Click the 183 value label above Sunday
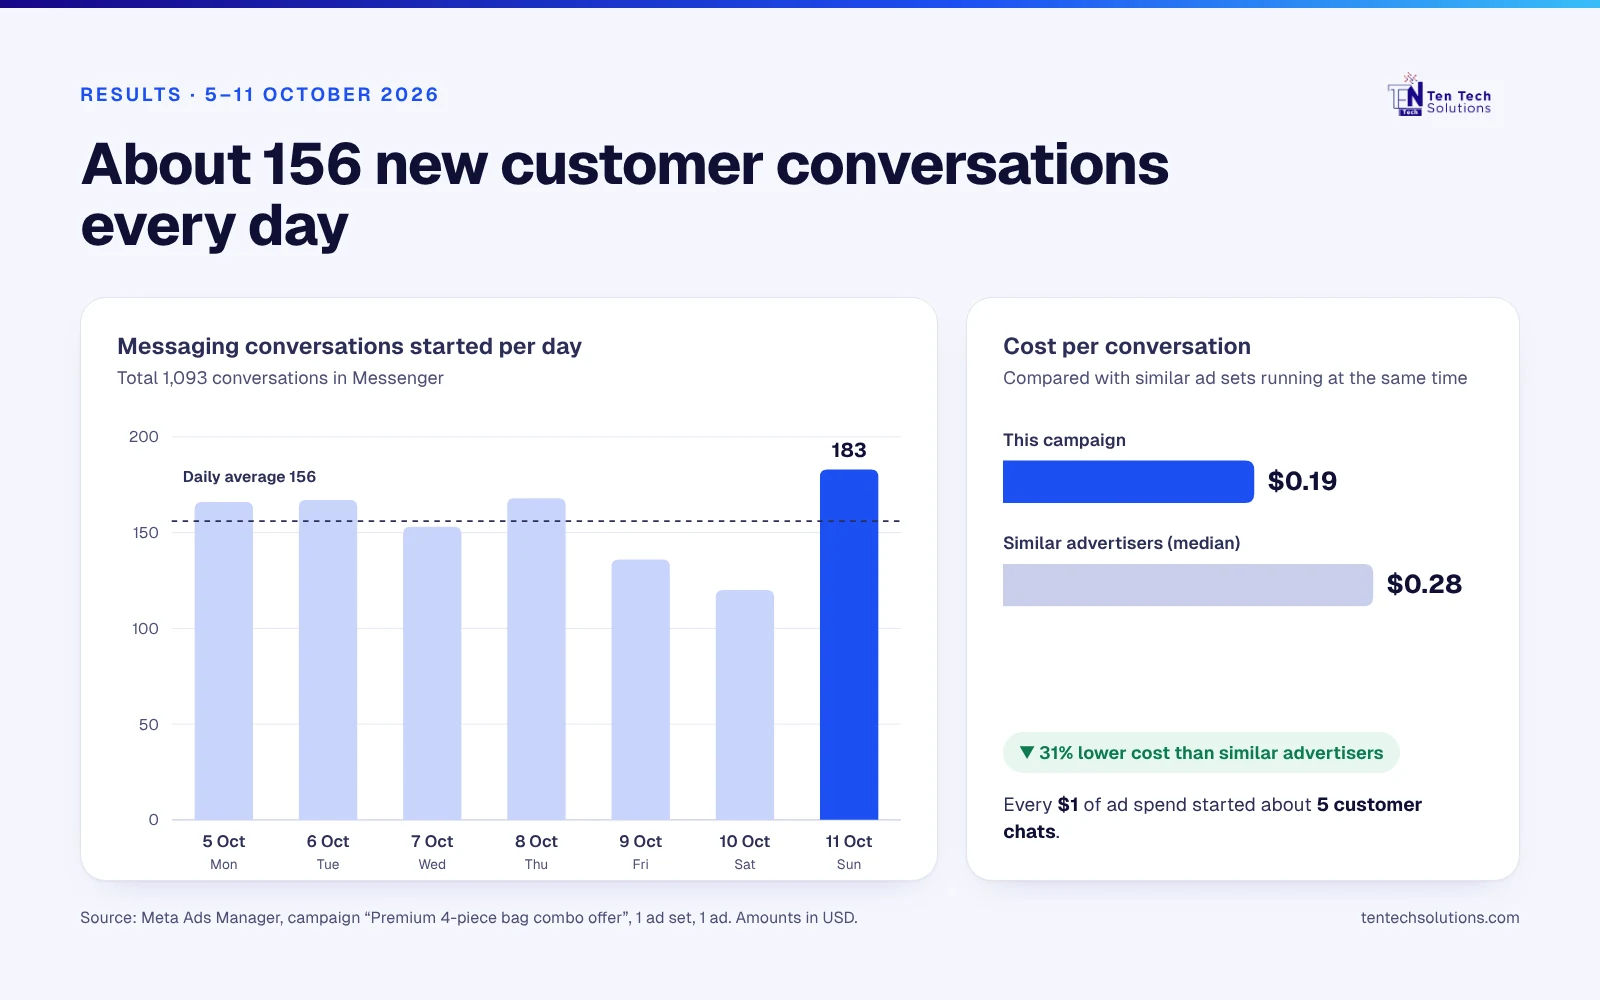Image resolution: width=1600 pixels, height=1000 pixels. (849, 450)
